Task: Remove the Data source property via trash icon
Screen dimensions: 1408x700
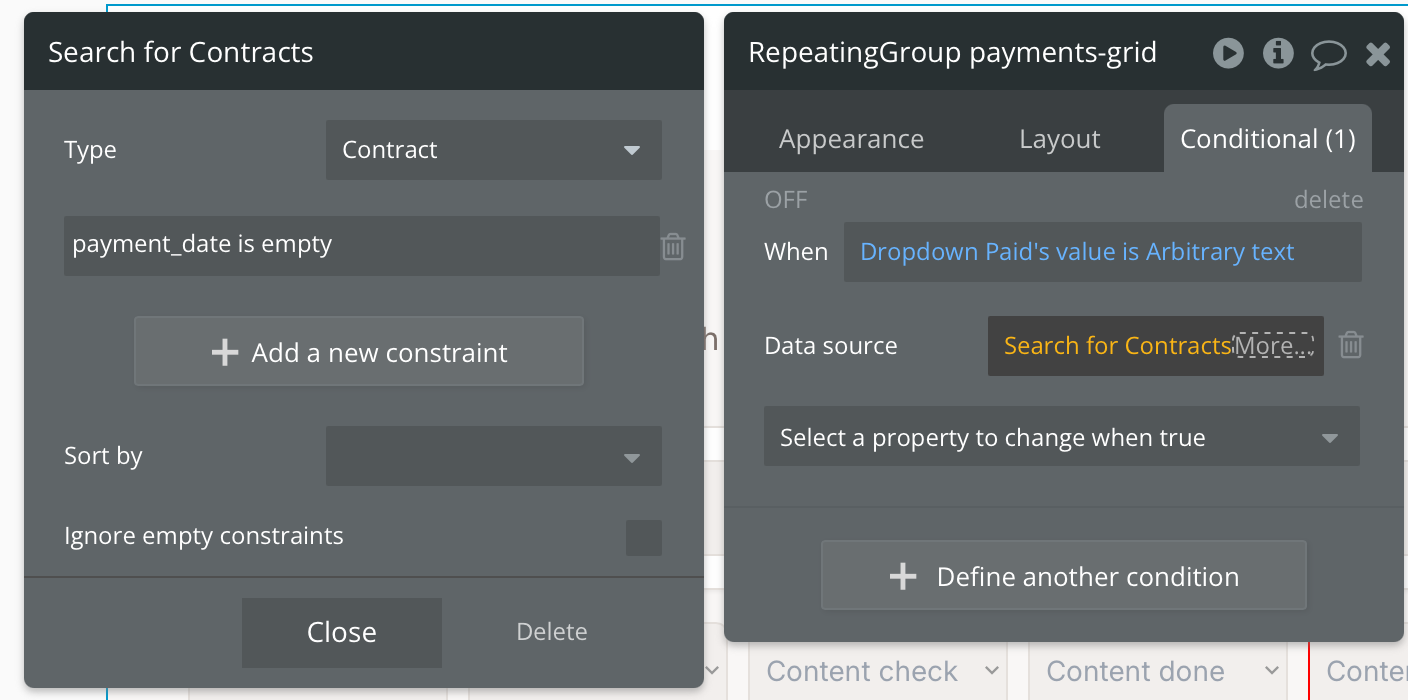Action: 1350,345
